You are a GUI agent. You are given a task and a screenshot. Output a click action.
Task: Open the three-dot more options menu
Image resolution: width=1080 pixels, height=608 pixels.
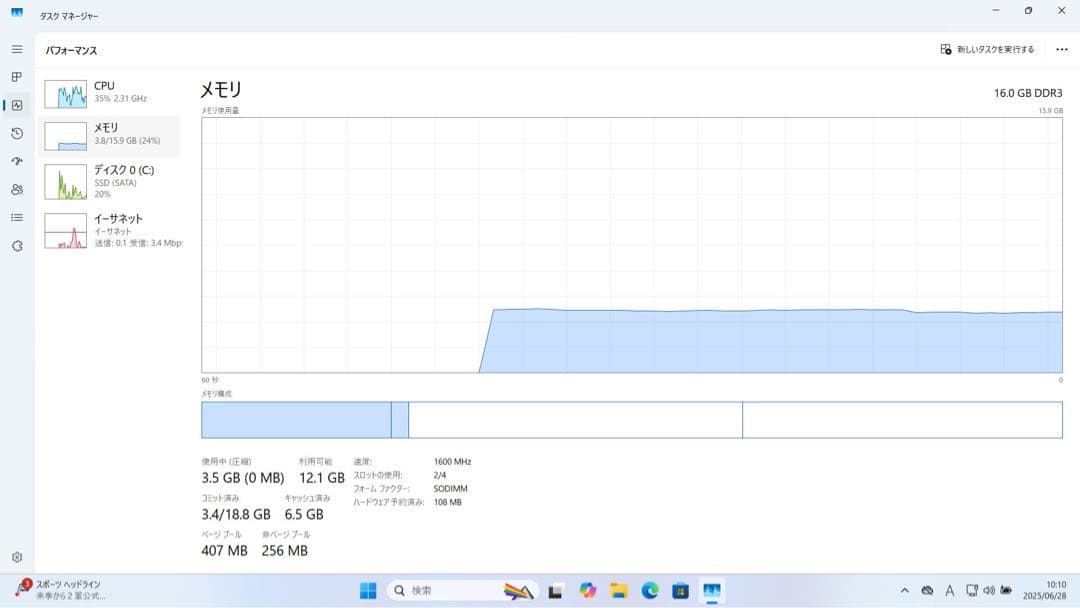click(x=1061, y=50)
